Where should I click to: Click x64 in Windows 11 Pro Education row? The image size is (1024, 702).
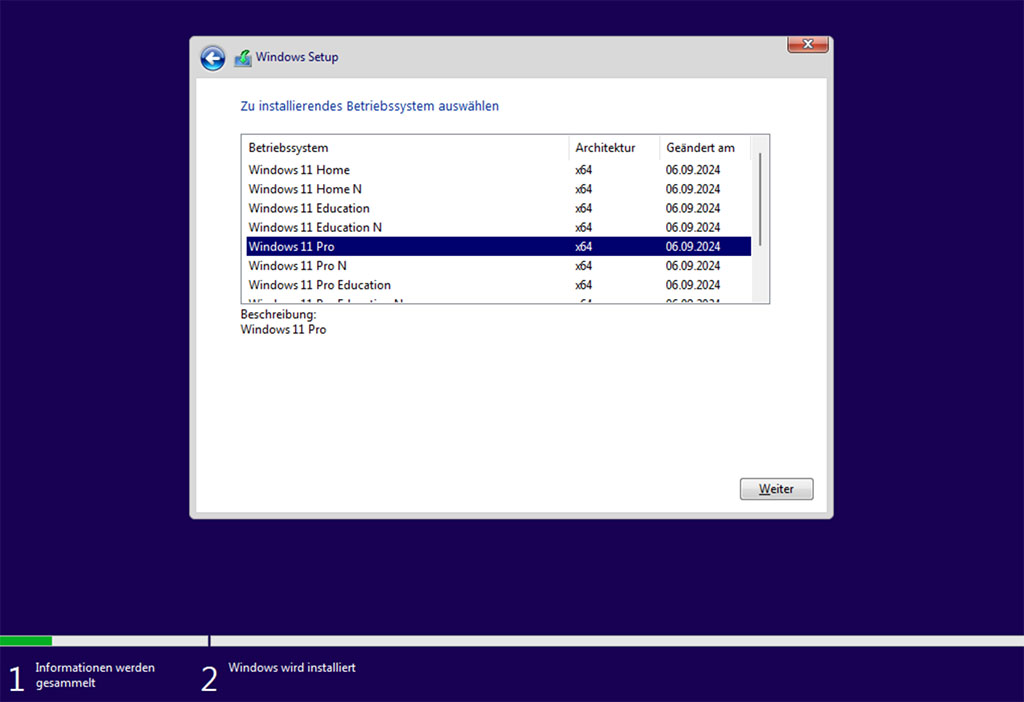(x=583, y=285)
